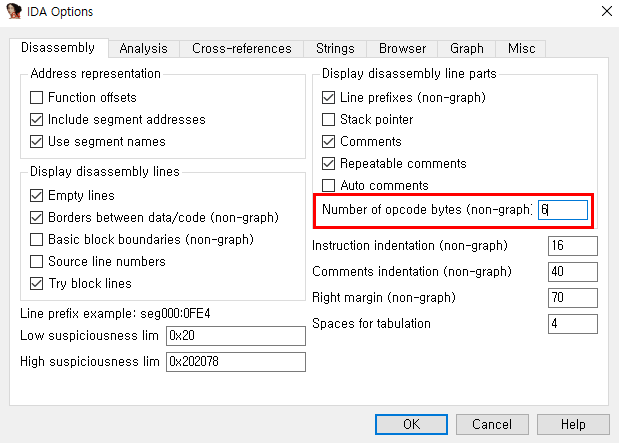Screen dimensions: 619x443
Task: Click the 'Spaces for tabulation' label
Action: pyautogui.click(x=371, y=323)
